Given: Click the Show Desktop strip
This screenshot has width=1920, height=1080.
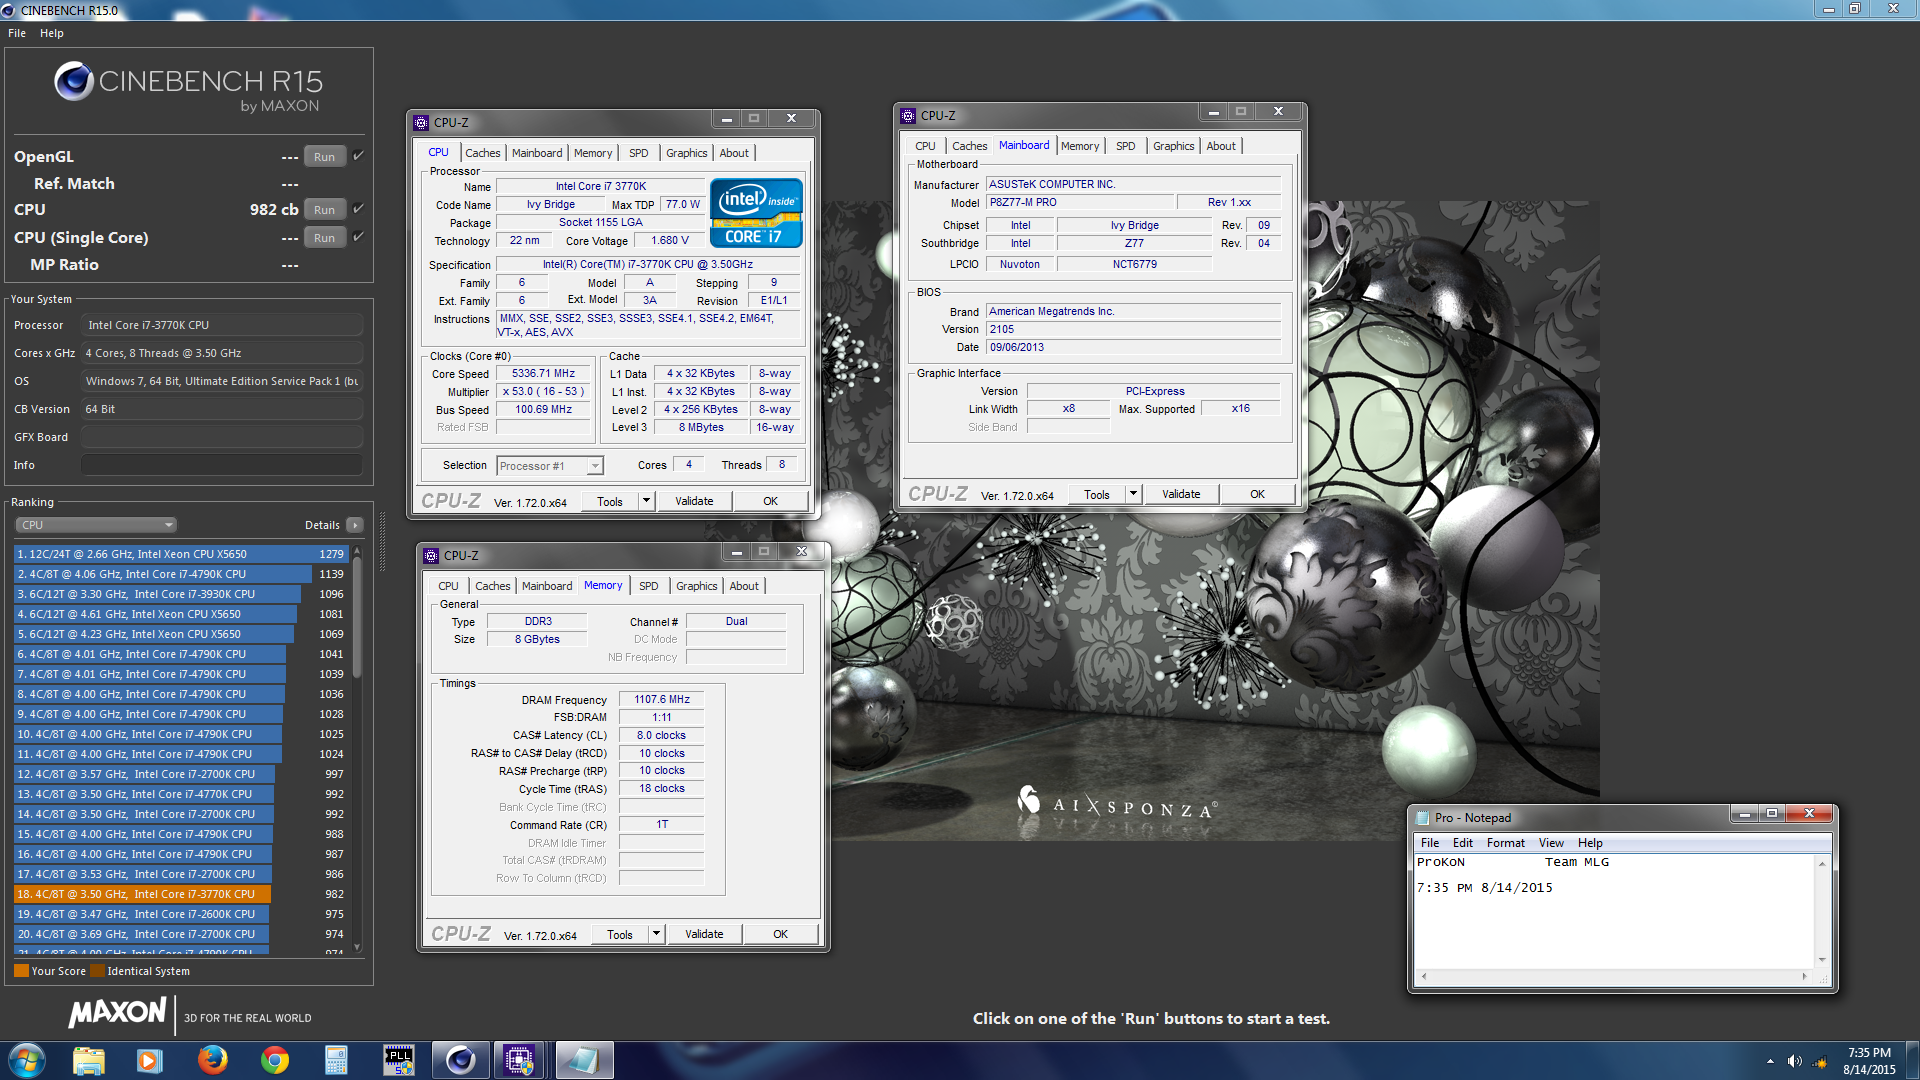Looking at the screenshot, I should (x=1912, y=1061).
